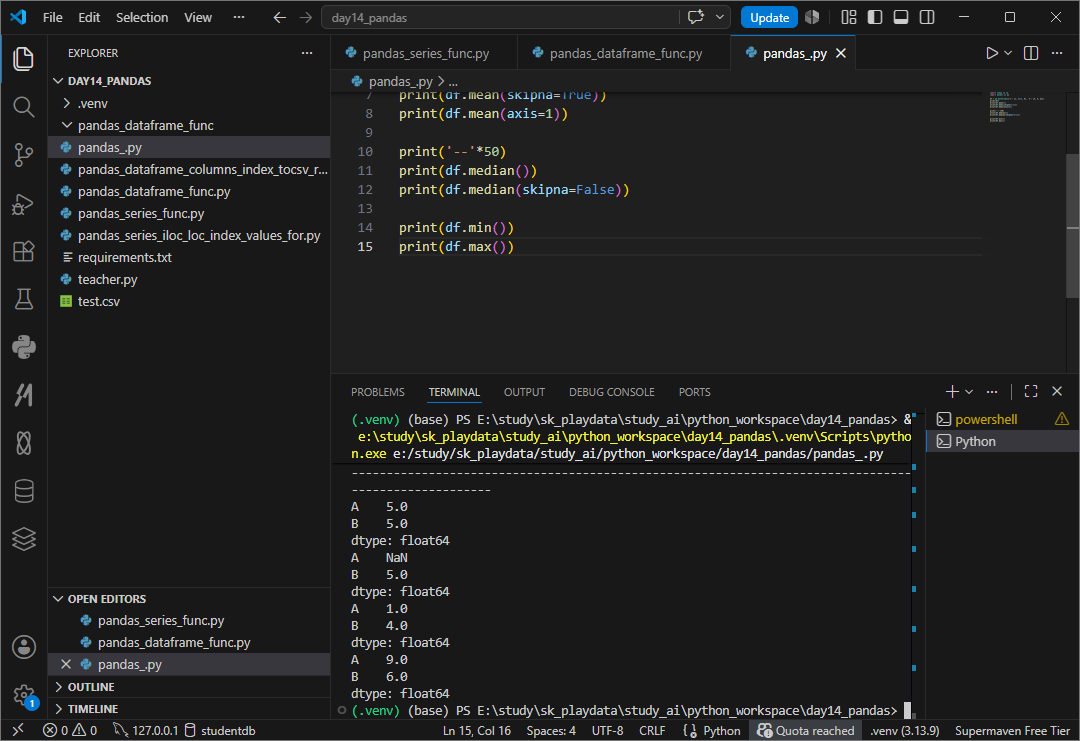Open the Accounts menu icon

23,647
